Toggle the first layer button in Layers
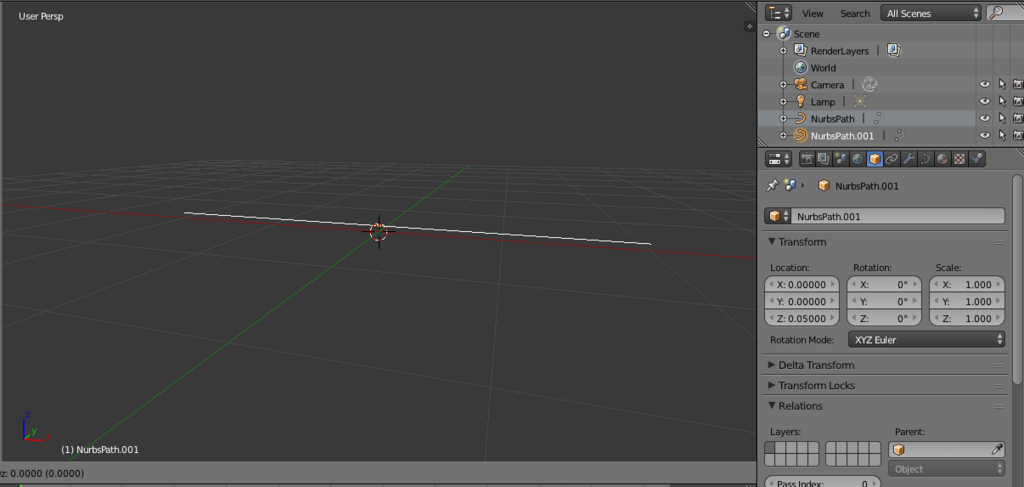This screenshot has width=1024, height=487. [770, 447]
